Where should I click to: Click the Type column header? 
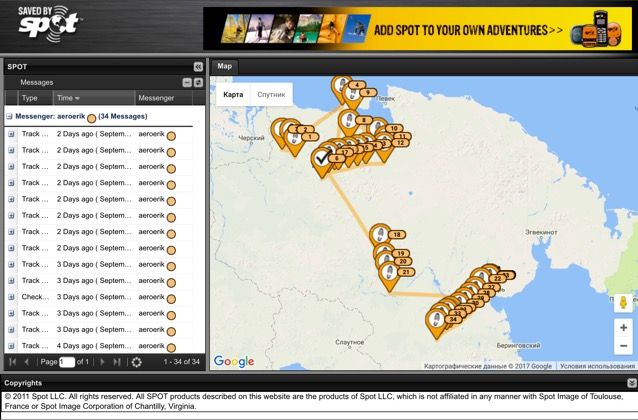tap(35, 98)
